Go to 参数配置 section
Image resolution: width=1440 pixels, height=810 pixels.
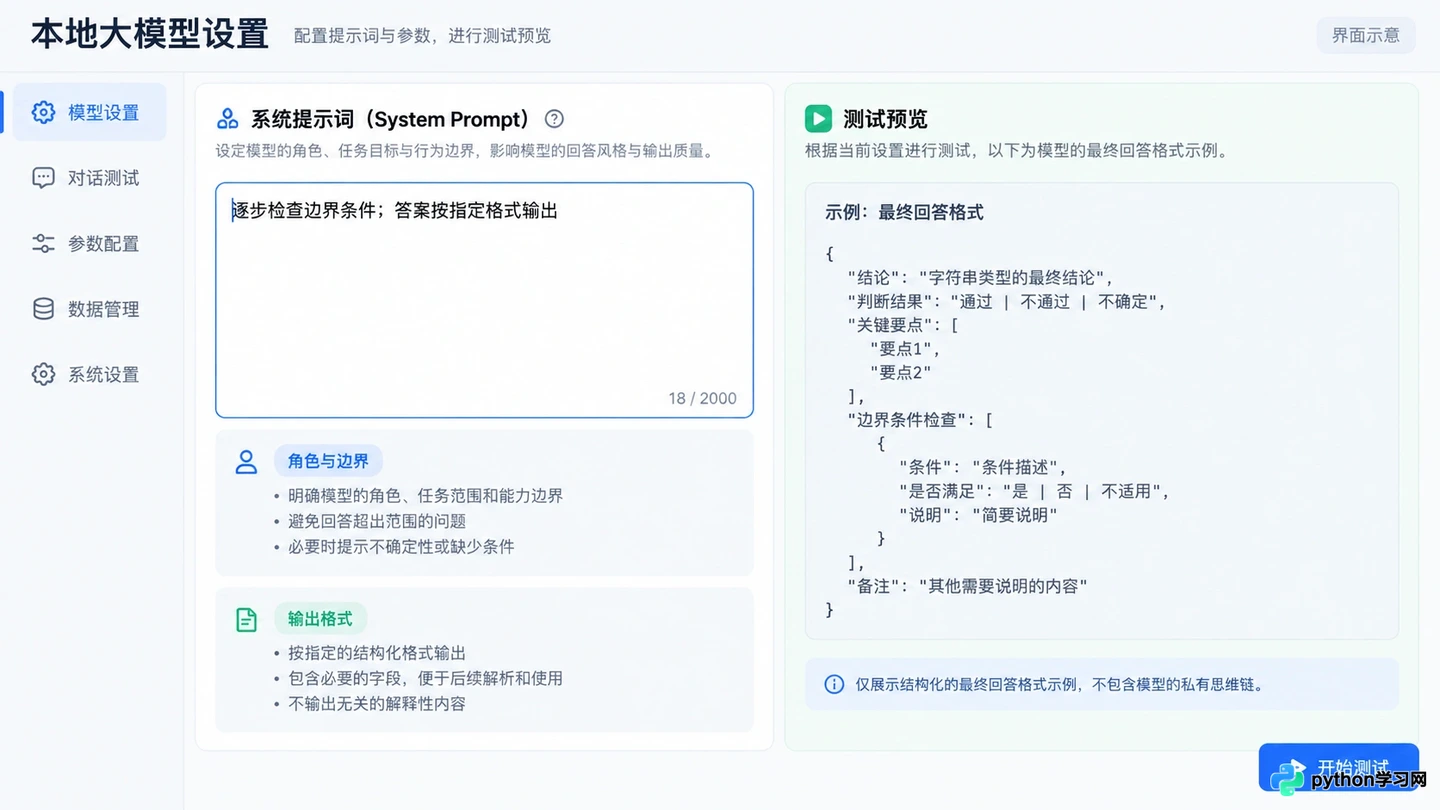(x=90, y=243)
